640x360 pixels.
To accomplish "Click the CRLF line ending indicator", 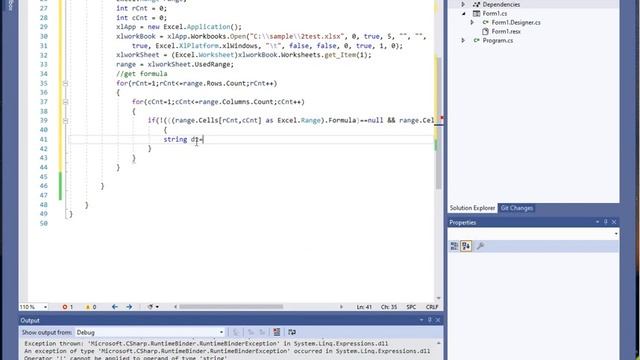I will coord(432,307).
